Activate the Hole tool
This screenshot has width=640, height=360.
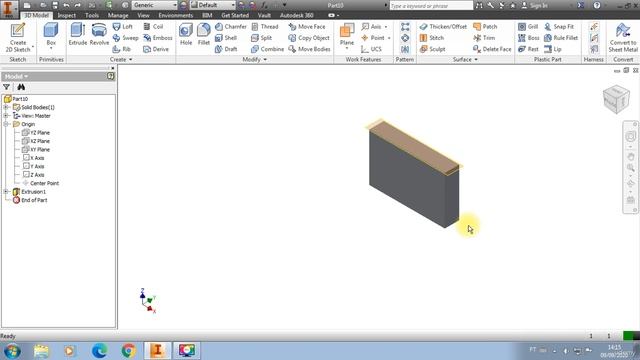tap(186, 34)
